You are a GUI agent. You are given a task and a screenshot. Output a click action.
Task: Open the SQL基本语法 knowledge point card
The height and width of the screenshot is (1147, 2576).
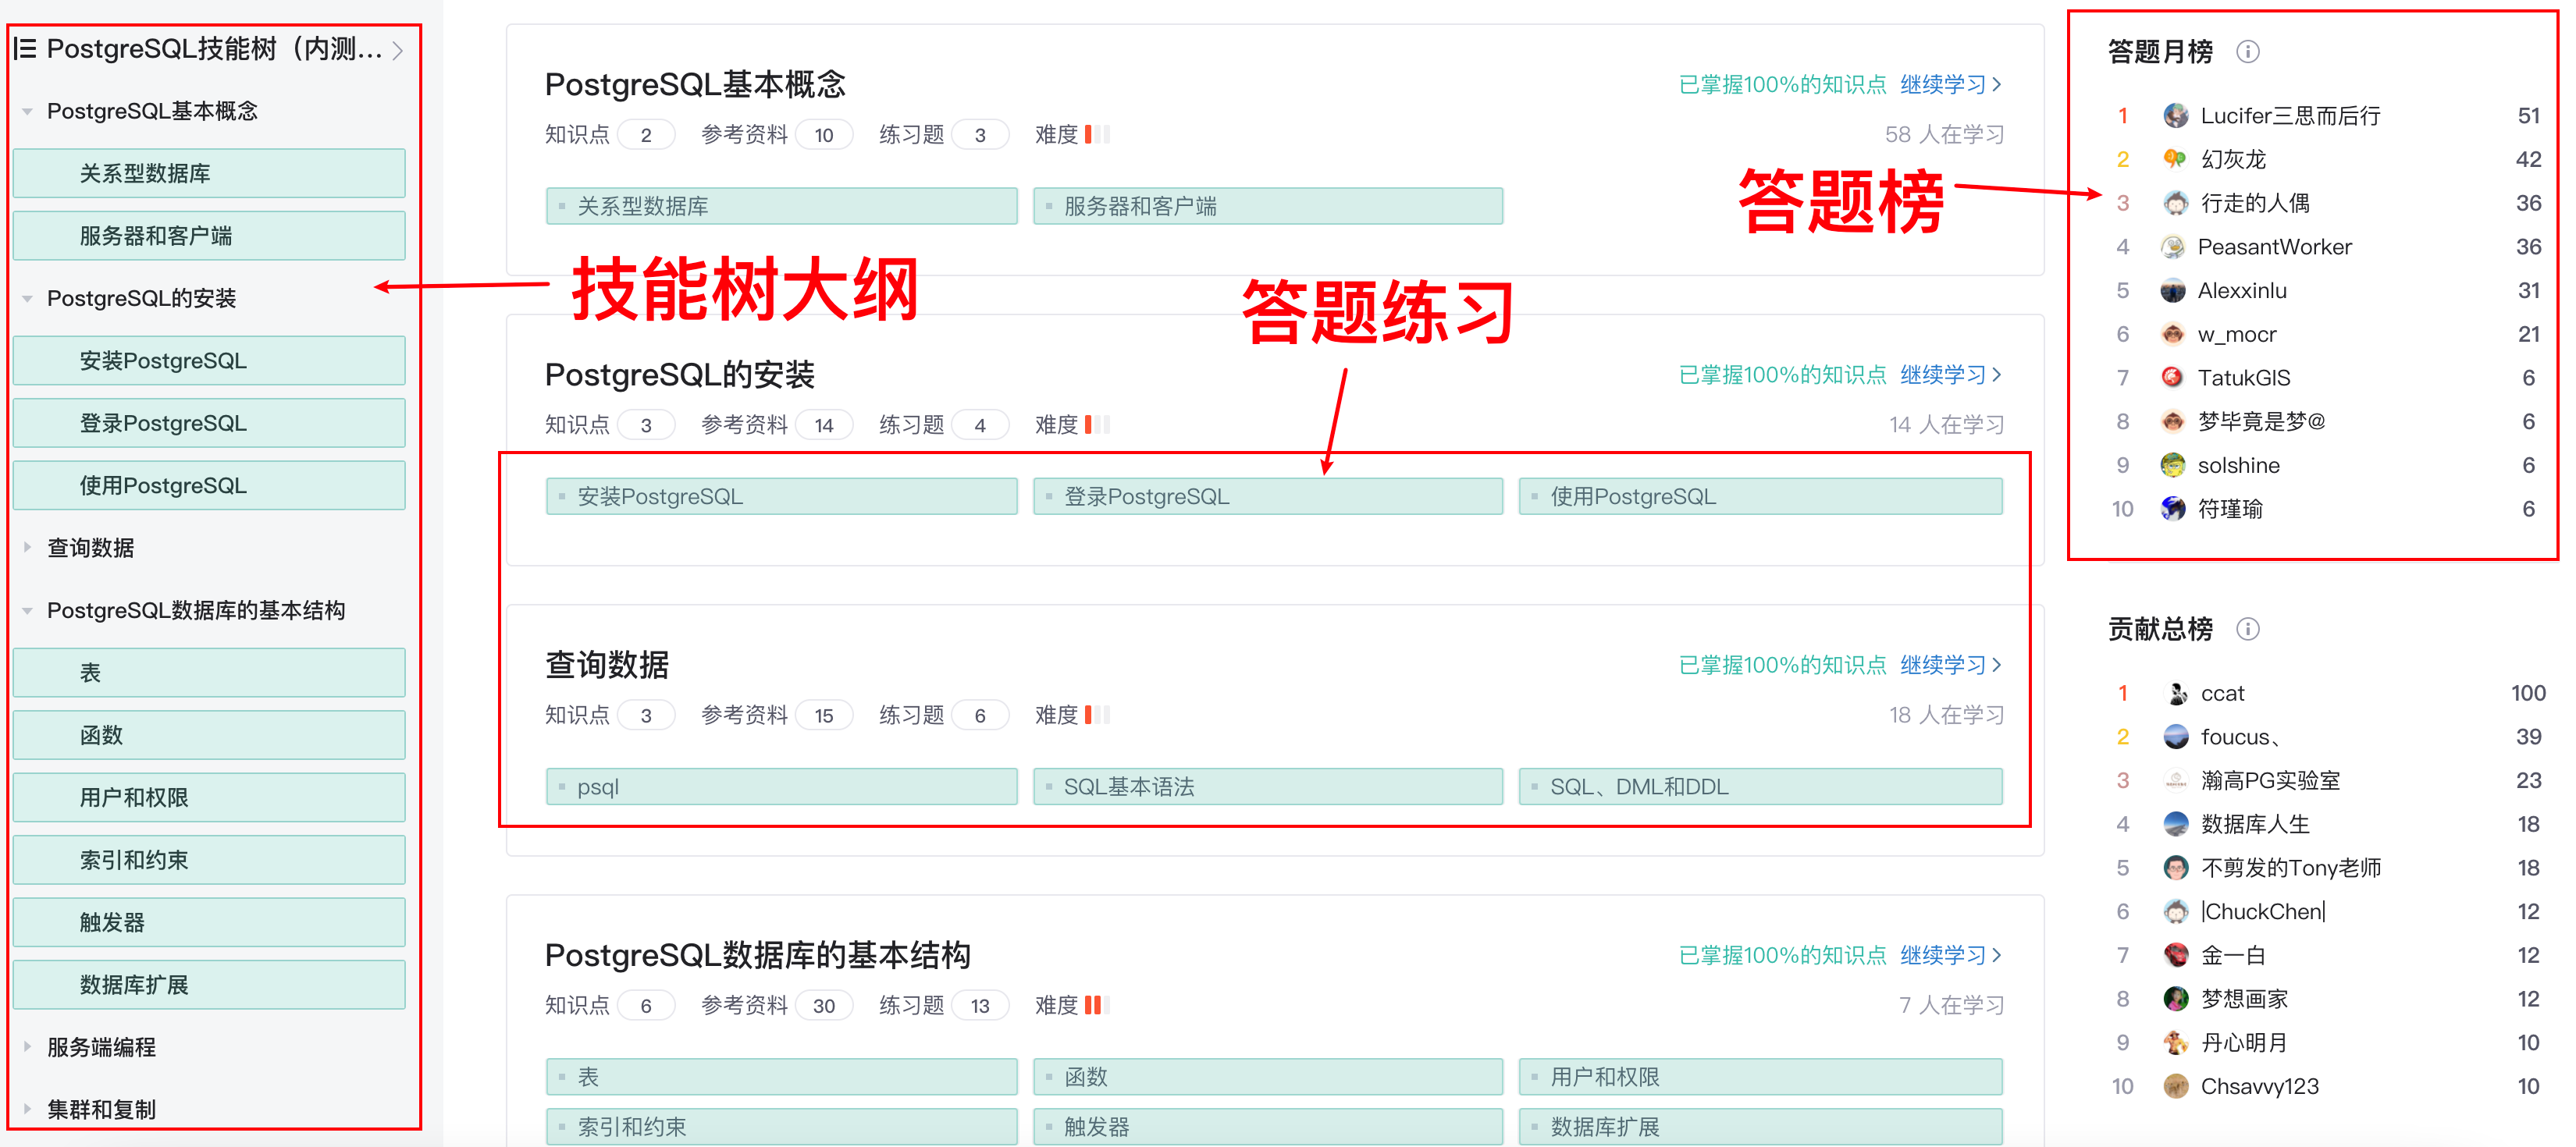tap(1267, 786)
